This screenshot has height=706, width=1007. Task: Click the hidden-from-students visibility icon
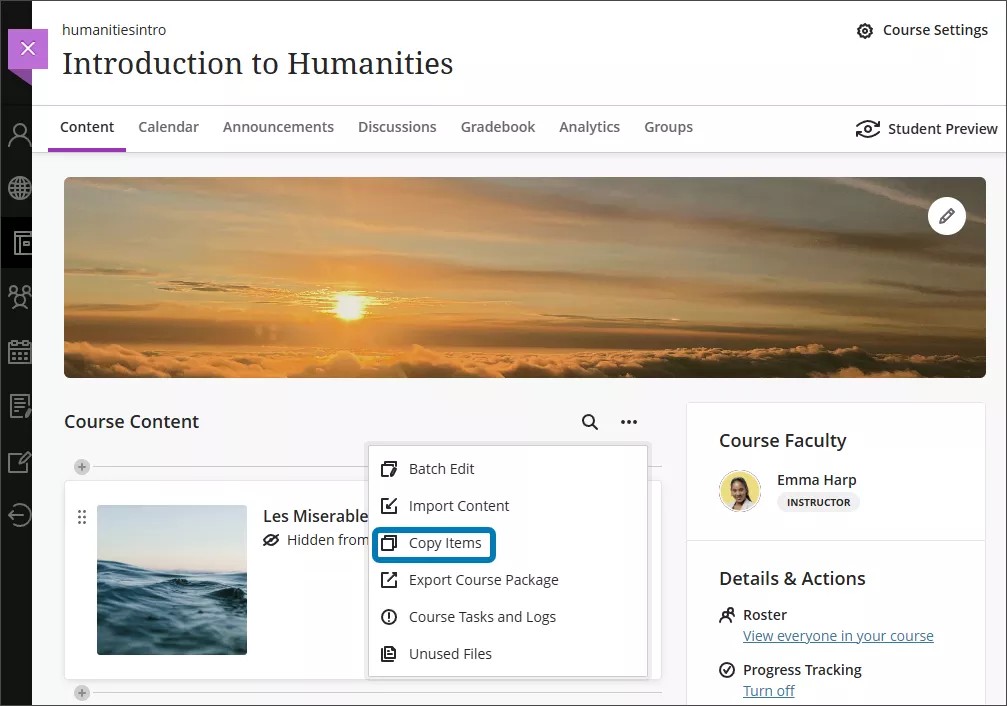tap(270, 539)
